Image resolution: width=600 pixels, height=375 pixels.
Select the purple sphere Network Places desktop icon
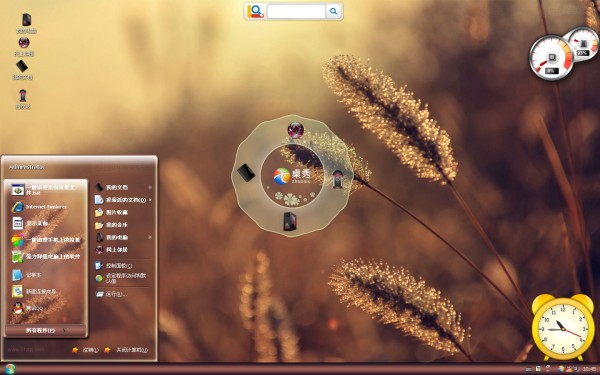point(24,46)
